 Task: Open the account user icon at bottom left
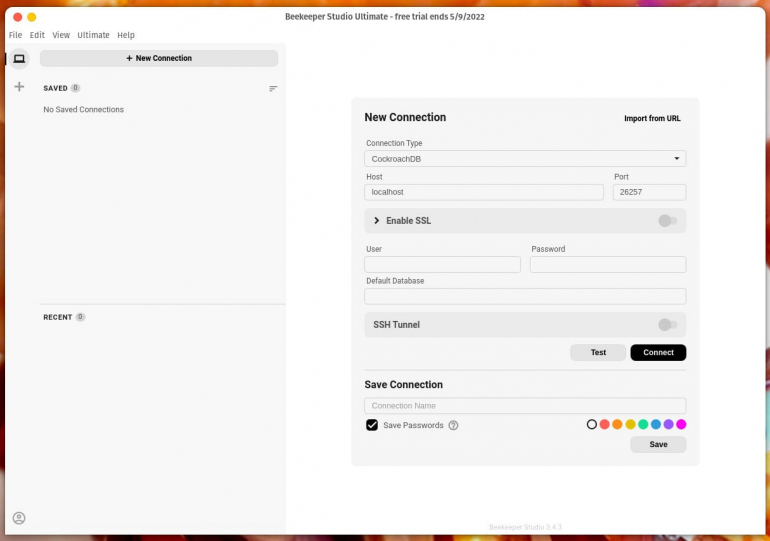19,518
